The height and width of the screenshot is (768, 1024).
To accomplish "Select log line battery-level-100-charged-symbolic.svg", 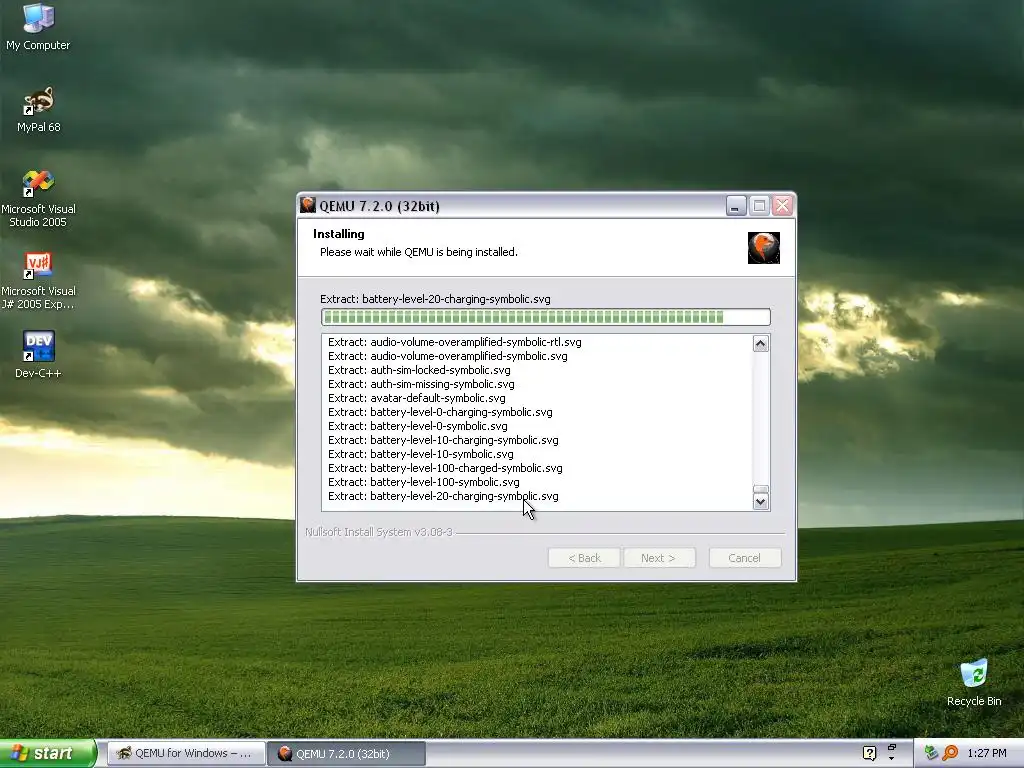I will [x=445, y=468].
